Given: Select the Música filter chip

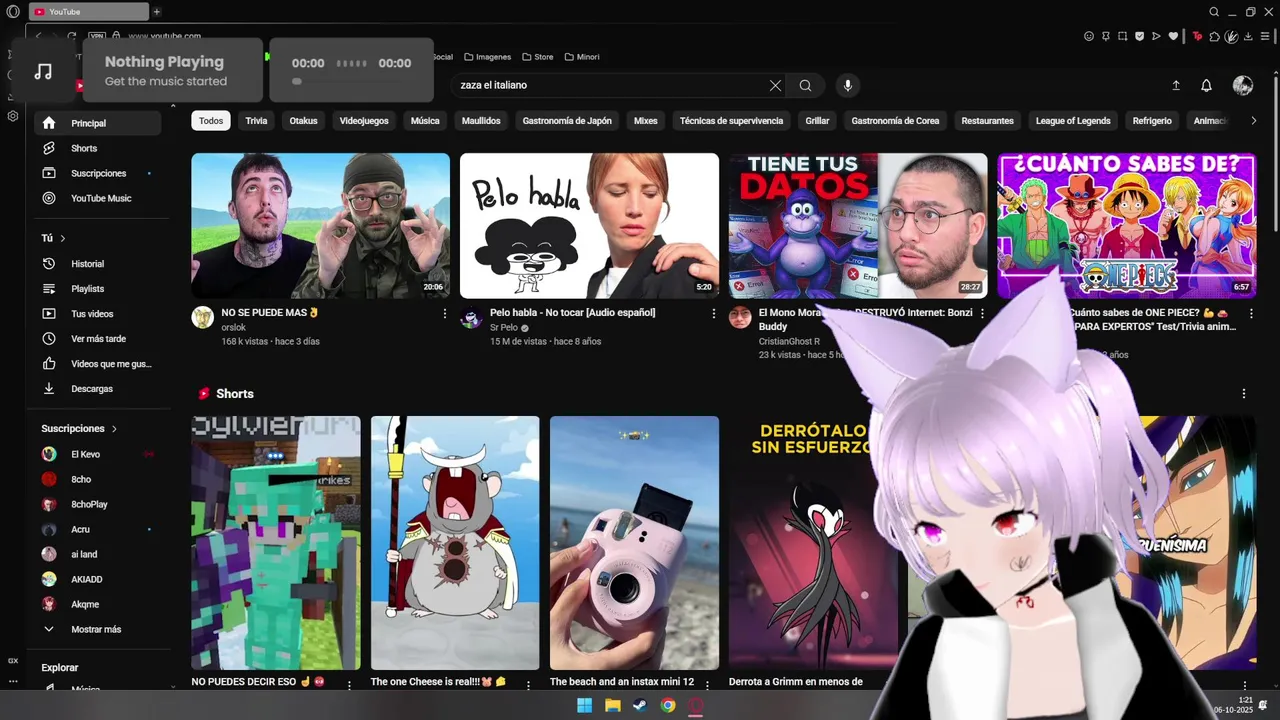Looking at the screenshot, I should click(425, 121).
